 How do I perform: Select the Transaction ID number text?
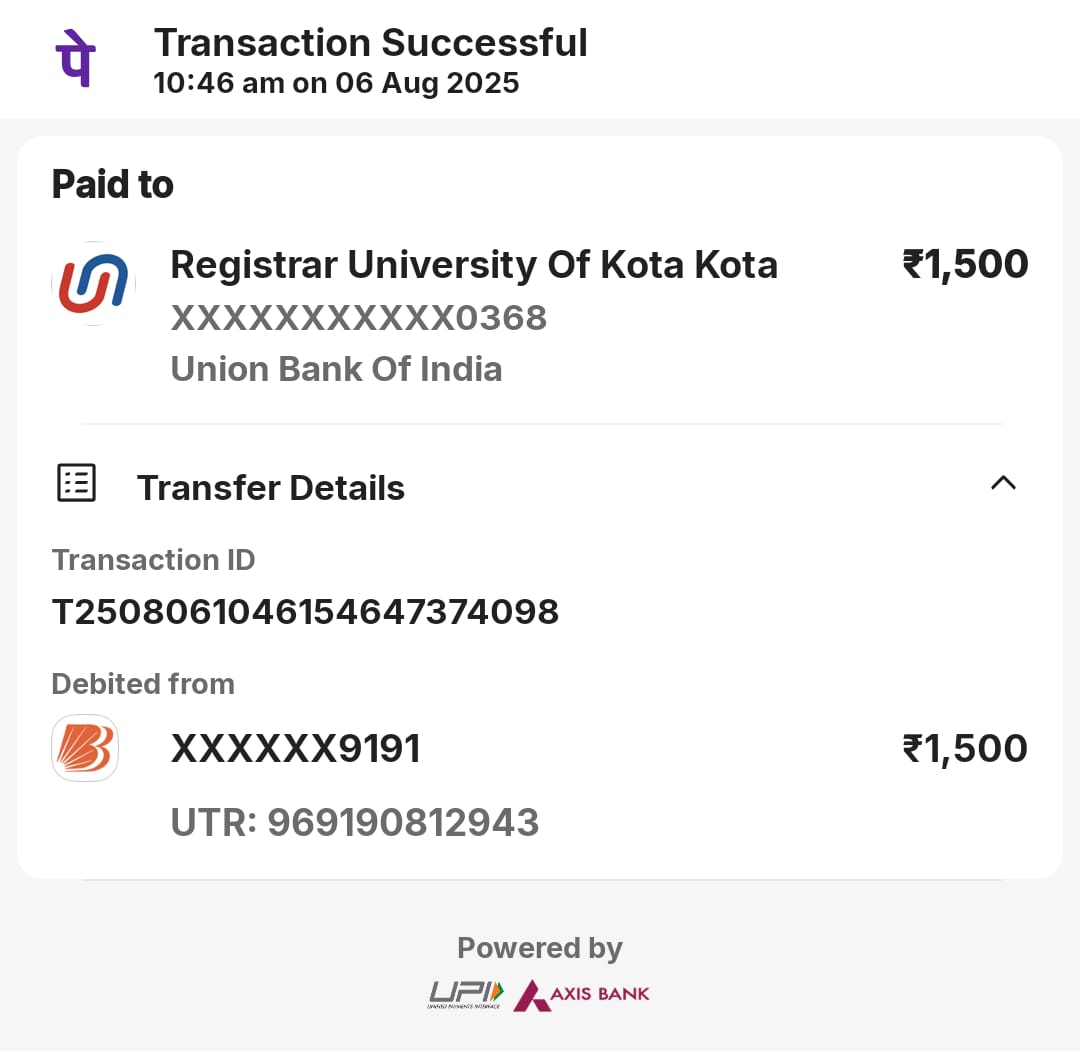point(305,611)
